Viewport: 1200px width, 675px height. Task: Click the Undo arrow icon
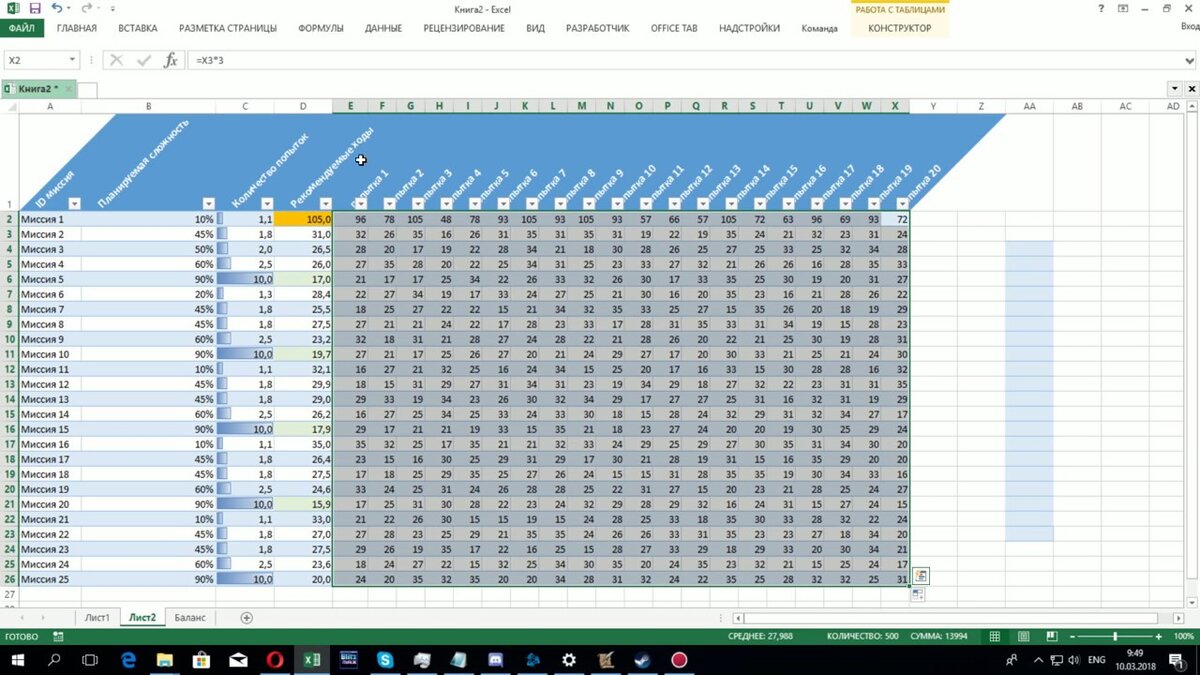tap(57, 8)
